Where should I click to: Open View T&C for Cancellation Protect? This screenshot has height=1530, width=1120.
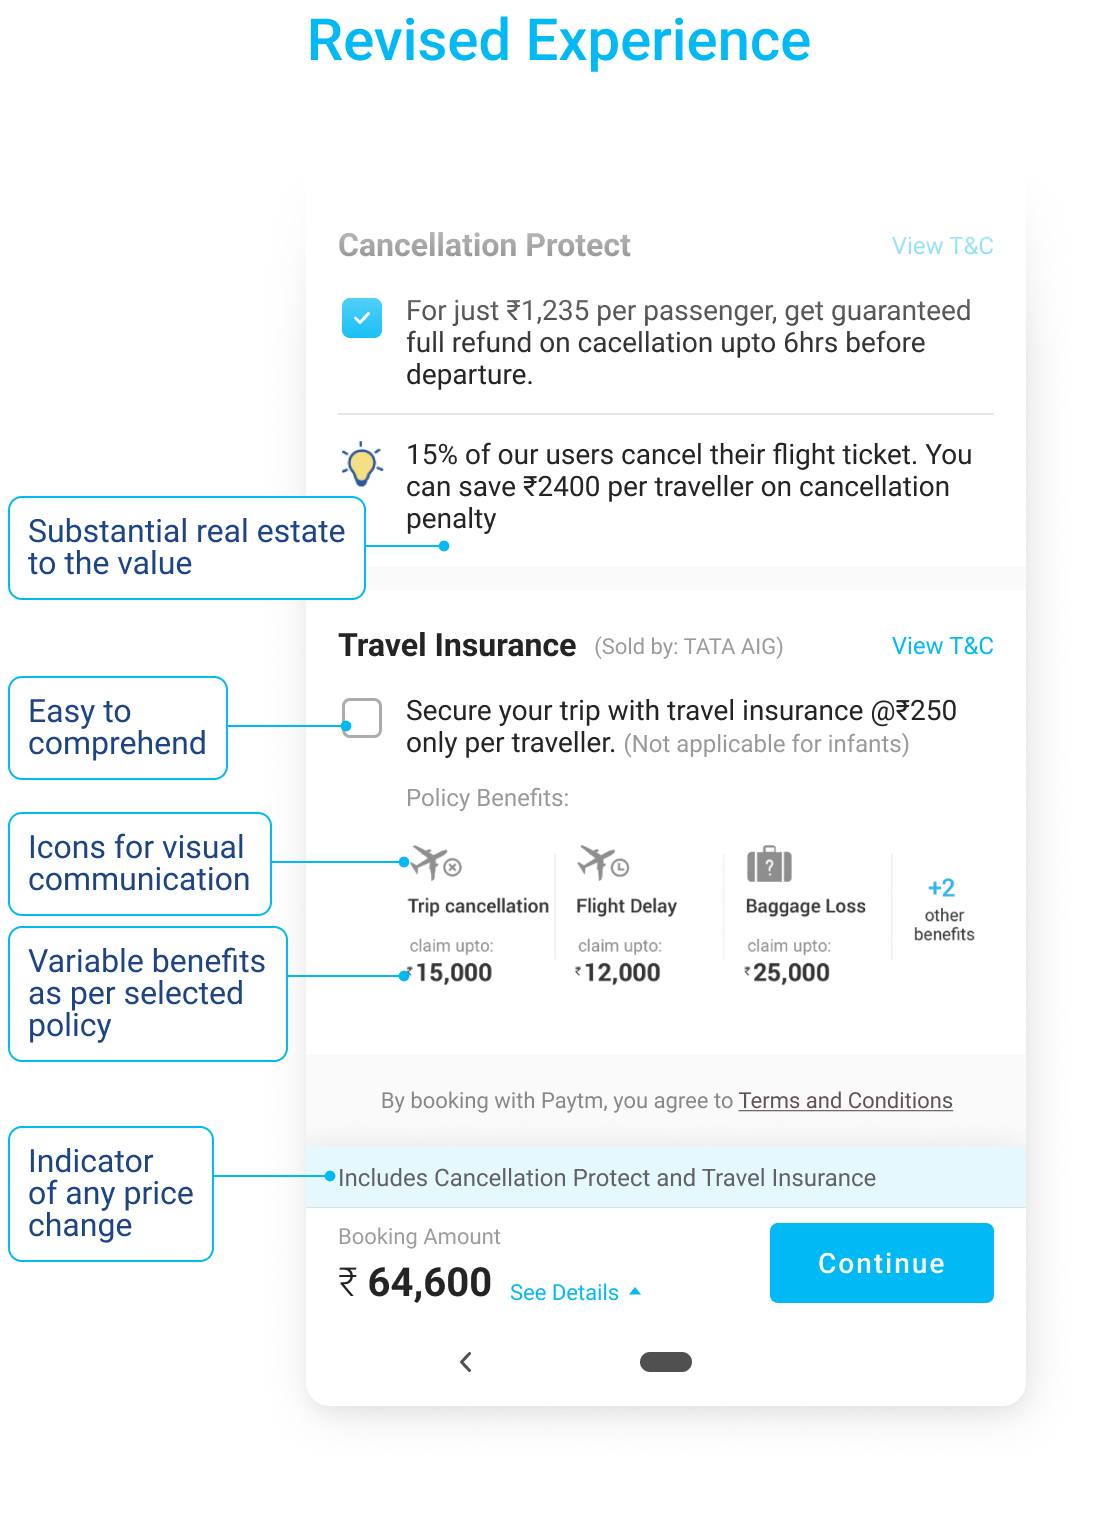tap(942, 246)
